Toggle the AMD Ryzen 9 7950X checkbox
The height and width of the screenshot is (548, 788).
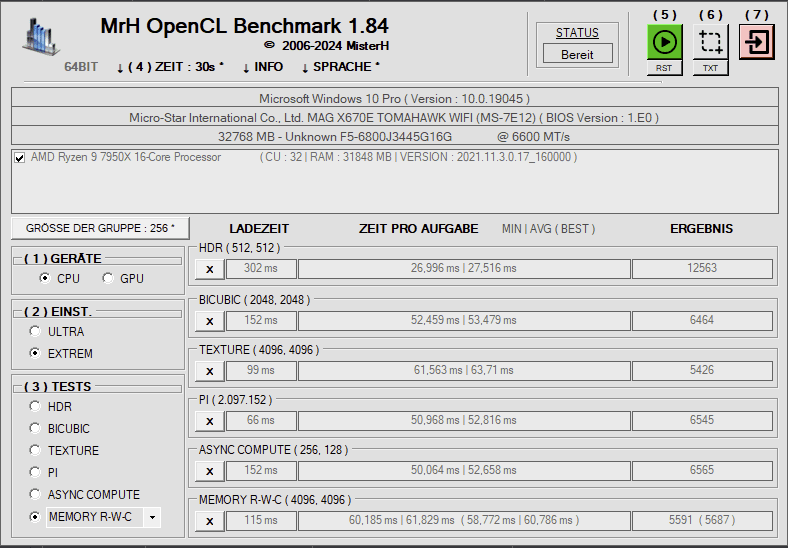pos(20,158)
